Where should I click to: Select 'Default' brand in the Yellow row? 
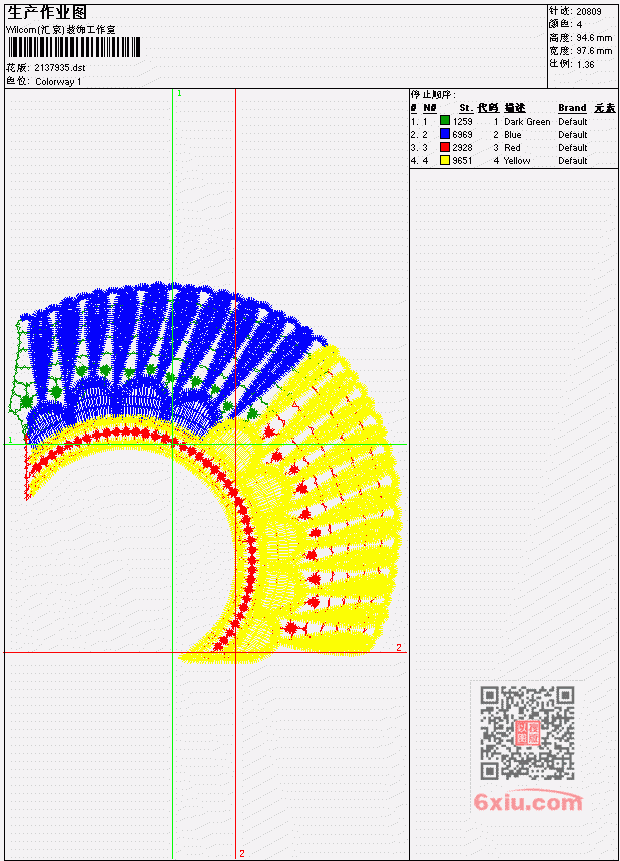(x=573, y=161)
